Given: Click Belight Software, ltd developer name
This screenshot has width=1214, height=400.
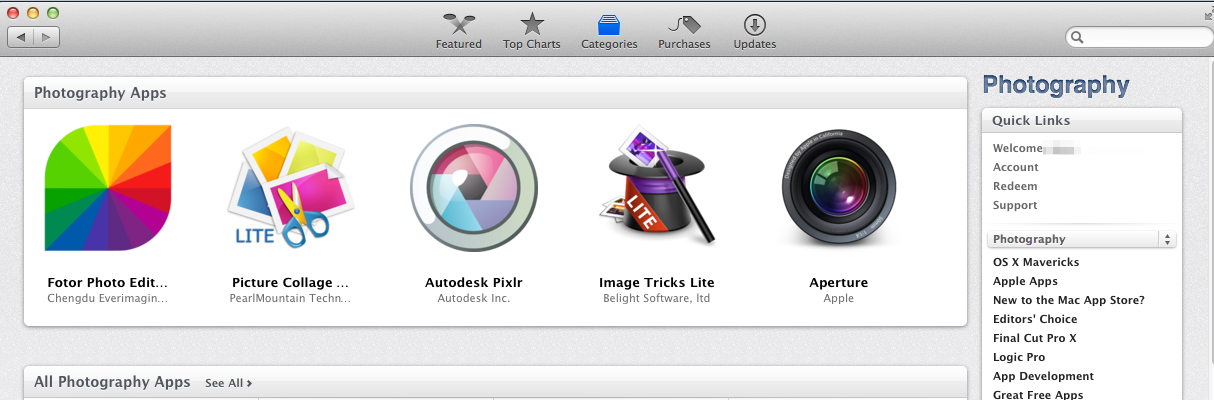Looking at the screenshot, I should click(657, 298).
